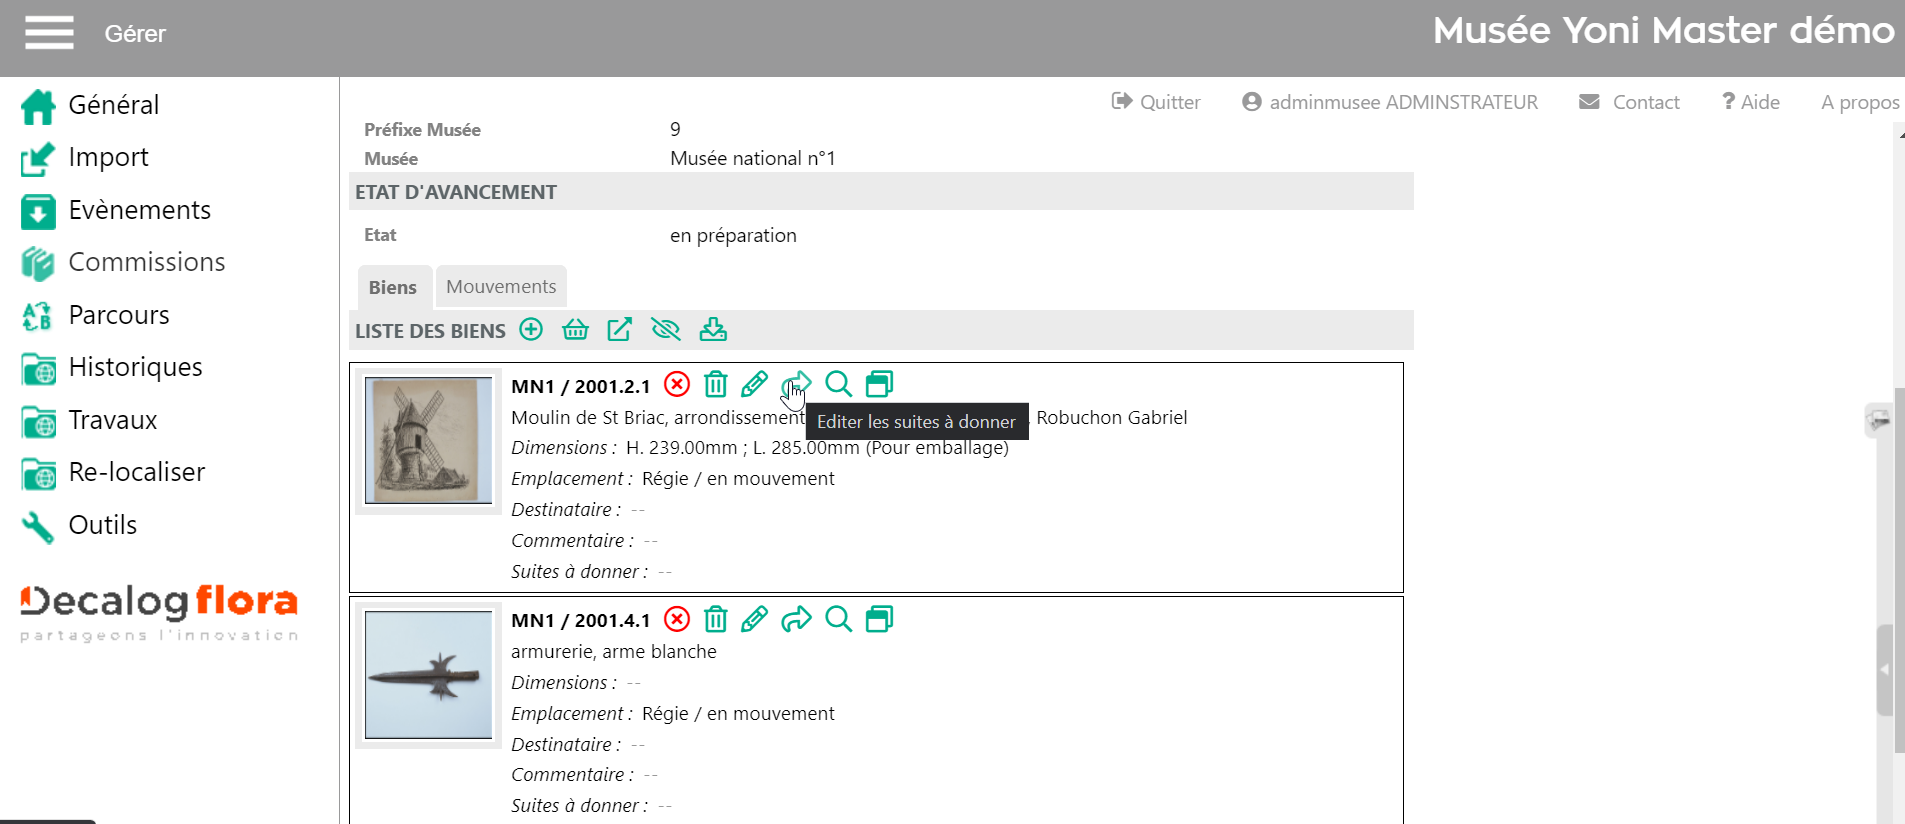Click the export arrow icon in the LISTE DES BIENS toolbar
Image resolution: width=1905 pixels, height=824 pixels.
(x=619, y=330)
